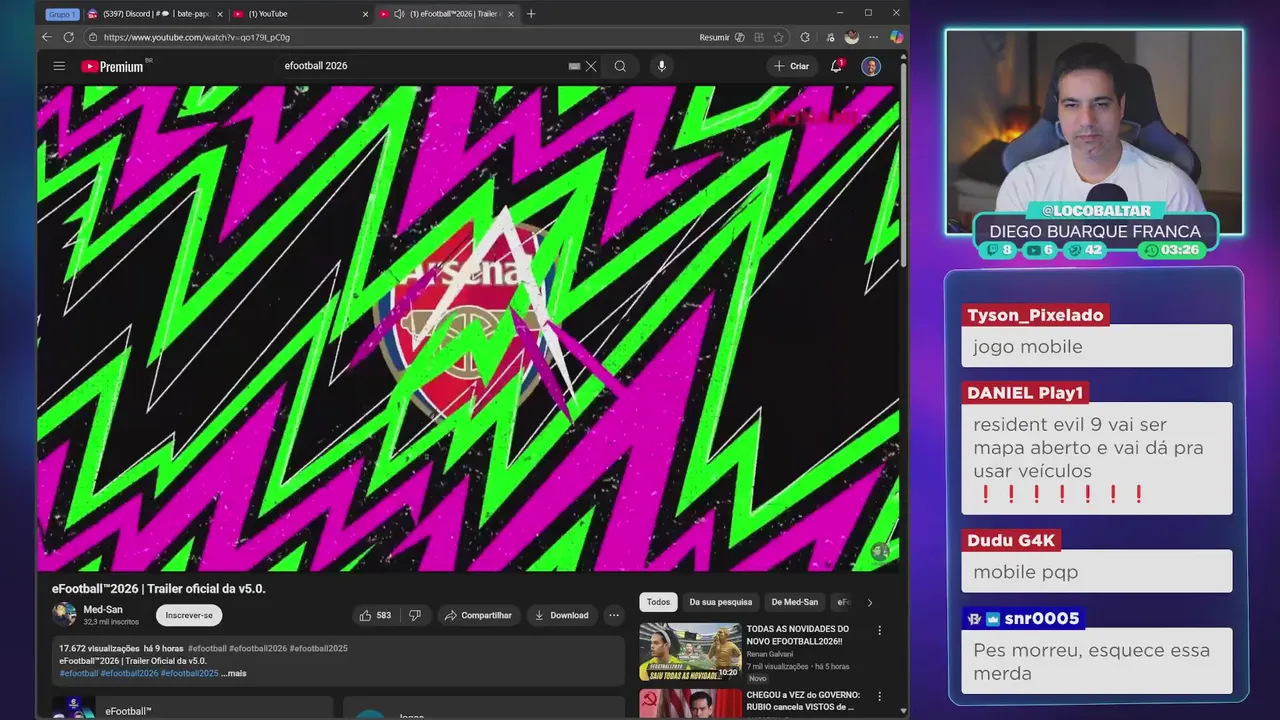The image size is (1280, 720).
Task: Open CHEGOU a VEZ do GOVERNO video title
Action: pos(802,701)
